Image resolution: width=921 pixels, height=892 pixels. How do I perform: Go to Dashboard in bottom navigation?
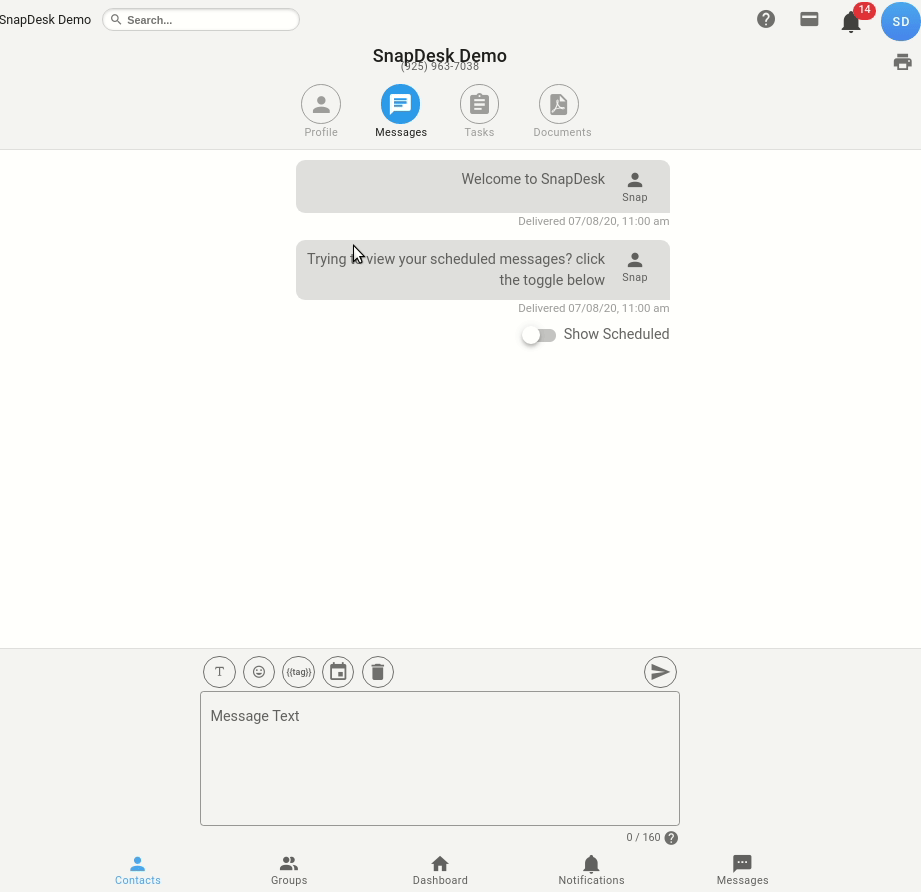pos(440,871)
